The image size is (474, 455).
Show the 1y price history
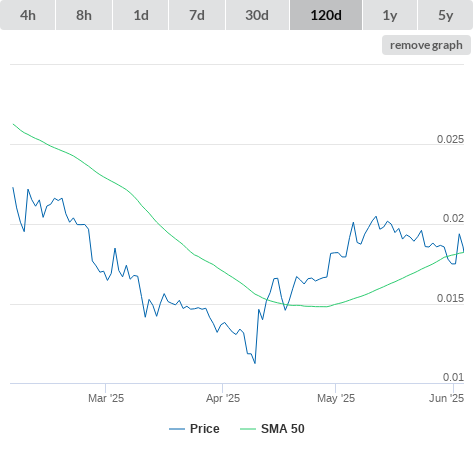(390, 15)
